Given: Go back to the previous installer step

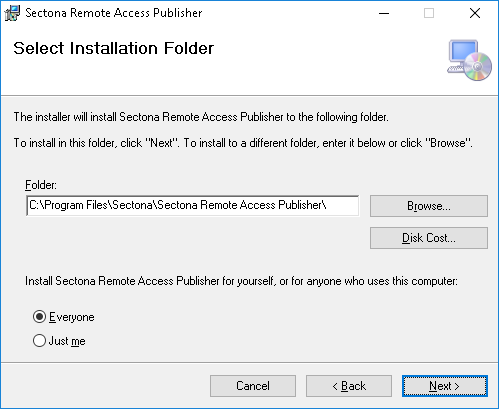Looking at the screenshot, I should tap(349, 386).
